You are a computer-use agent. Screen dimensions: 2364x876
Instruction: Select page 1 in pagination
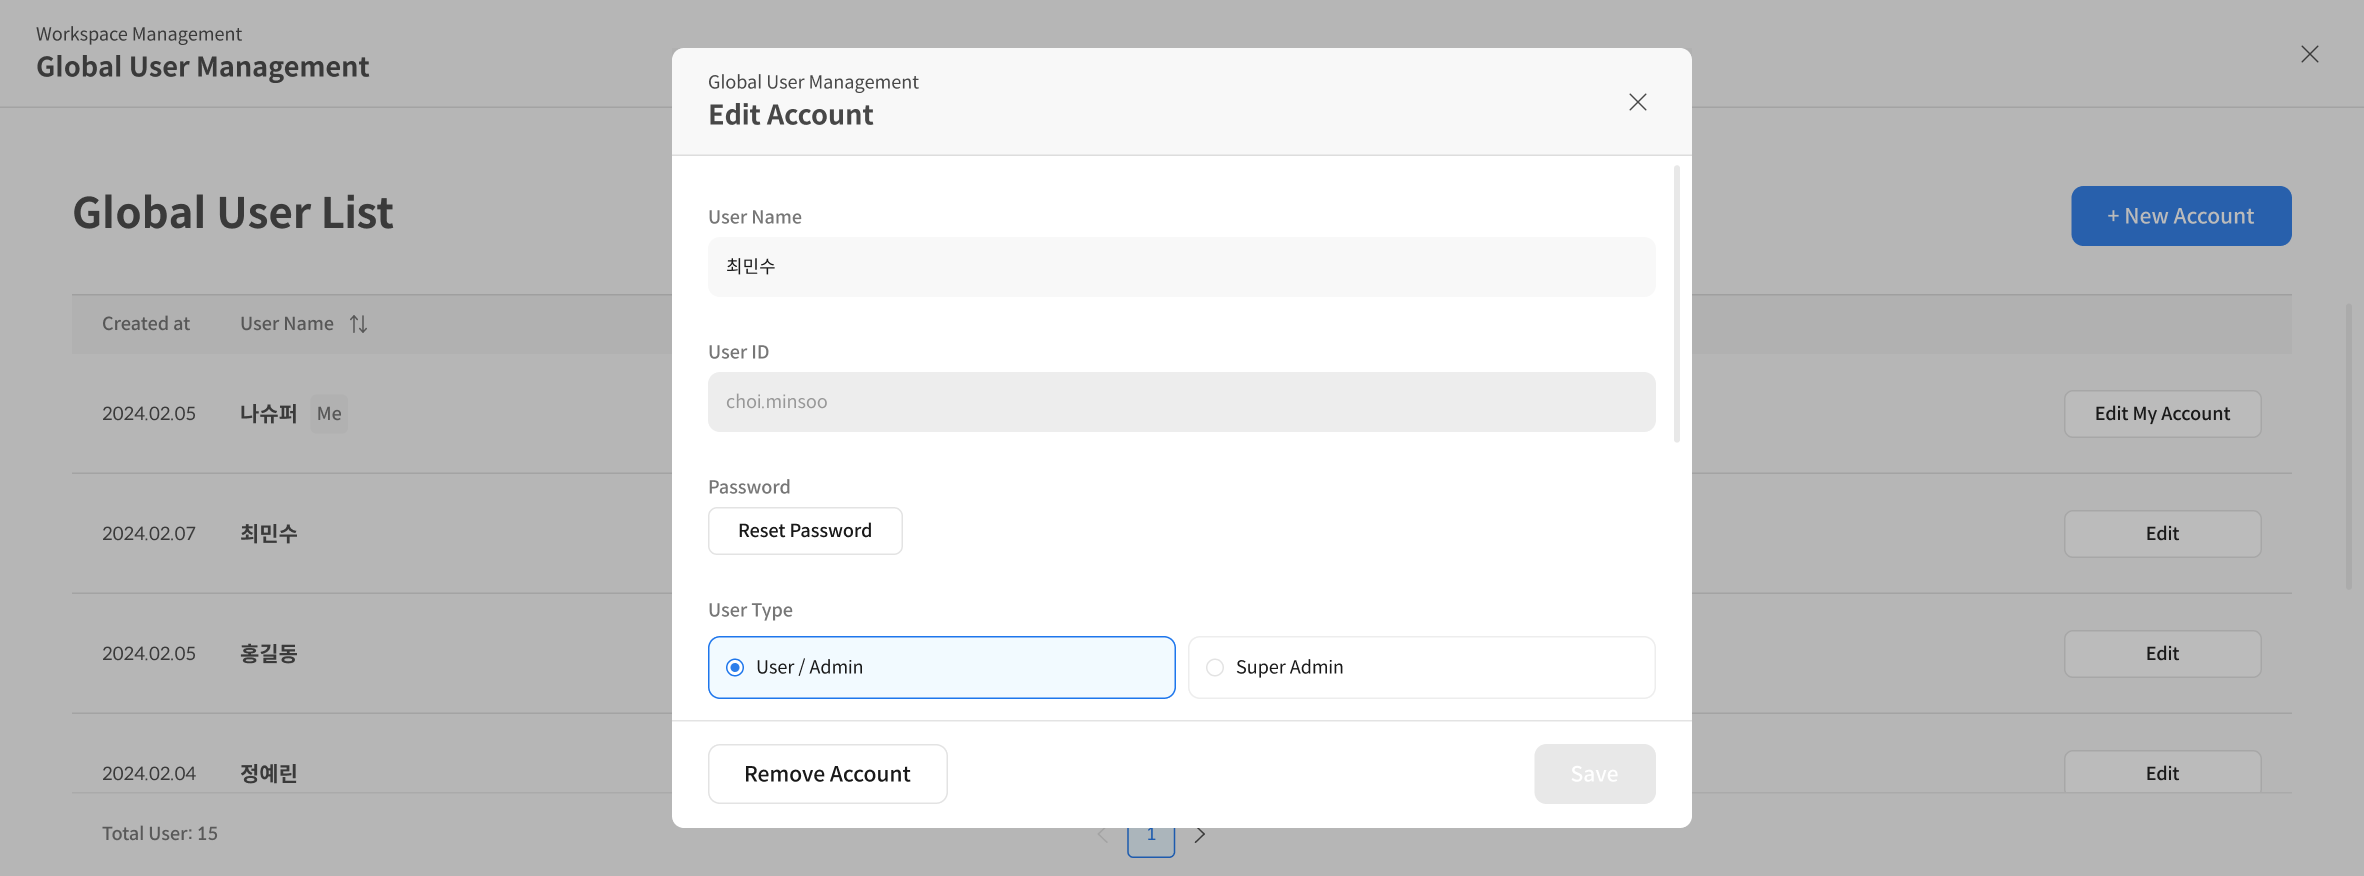pos(1151,837)
